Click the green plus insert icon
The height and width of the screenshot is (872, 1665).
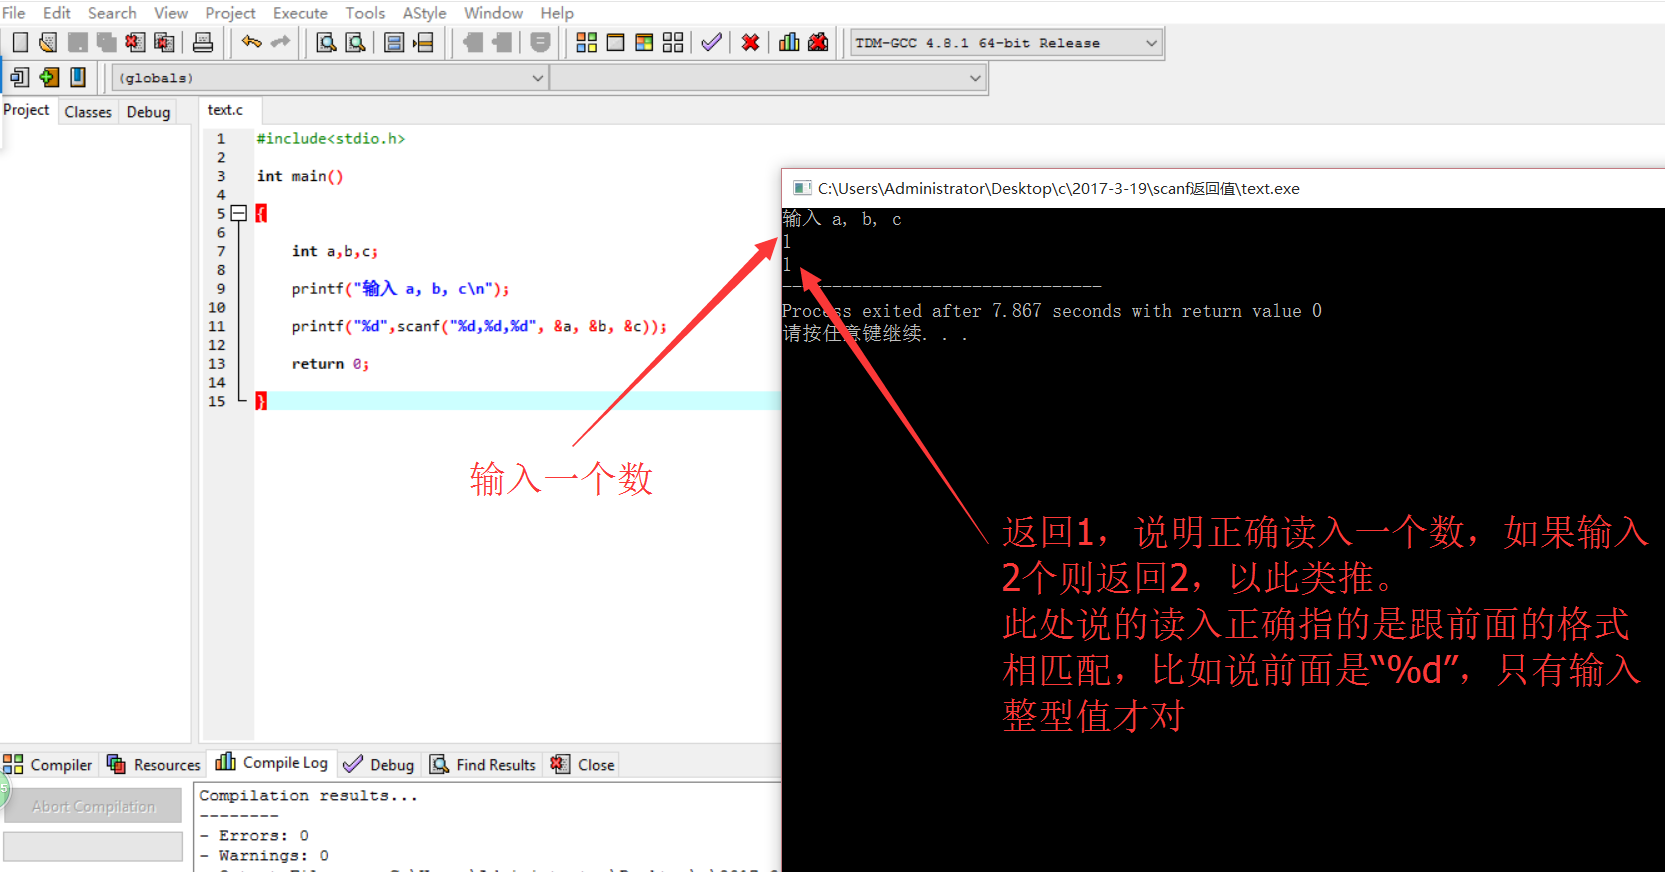point(49,77)
